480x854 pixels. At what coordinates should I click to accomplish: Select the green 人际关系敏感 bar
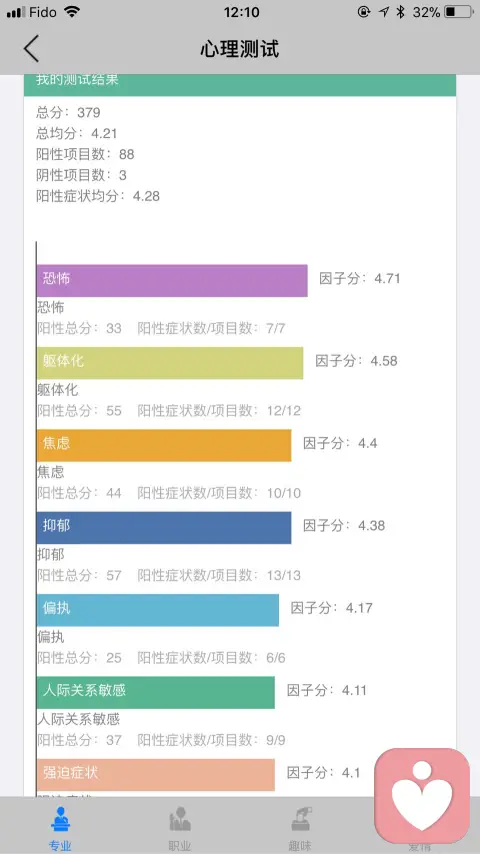[156, 692]
